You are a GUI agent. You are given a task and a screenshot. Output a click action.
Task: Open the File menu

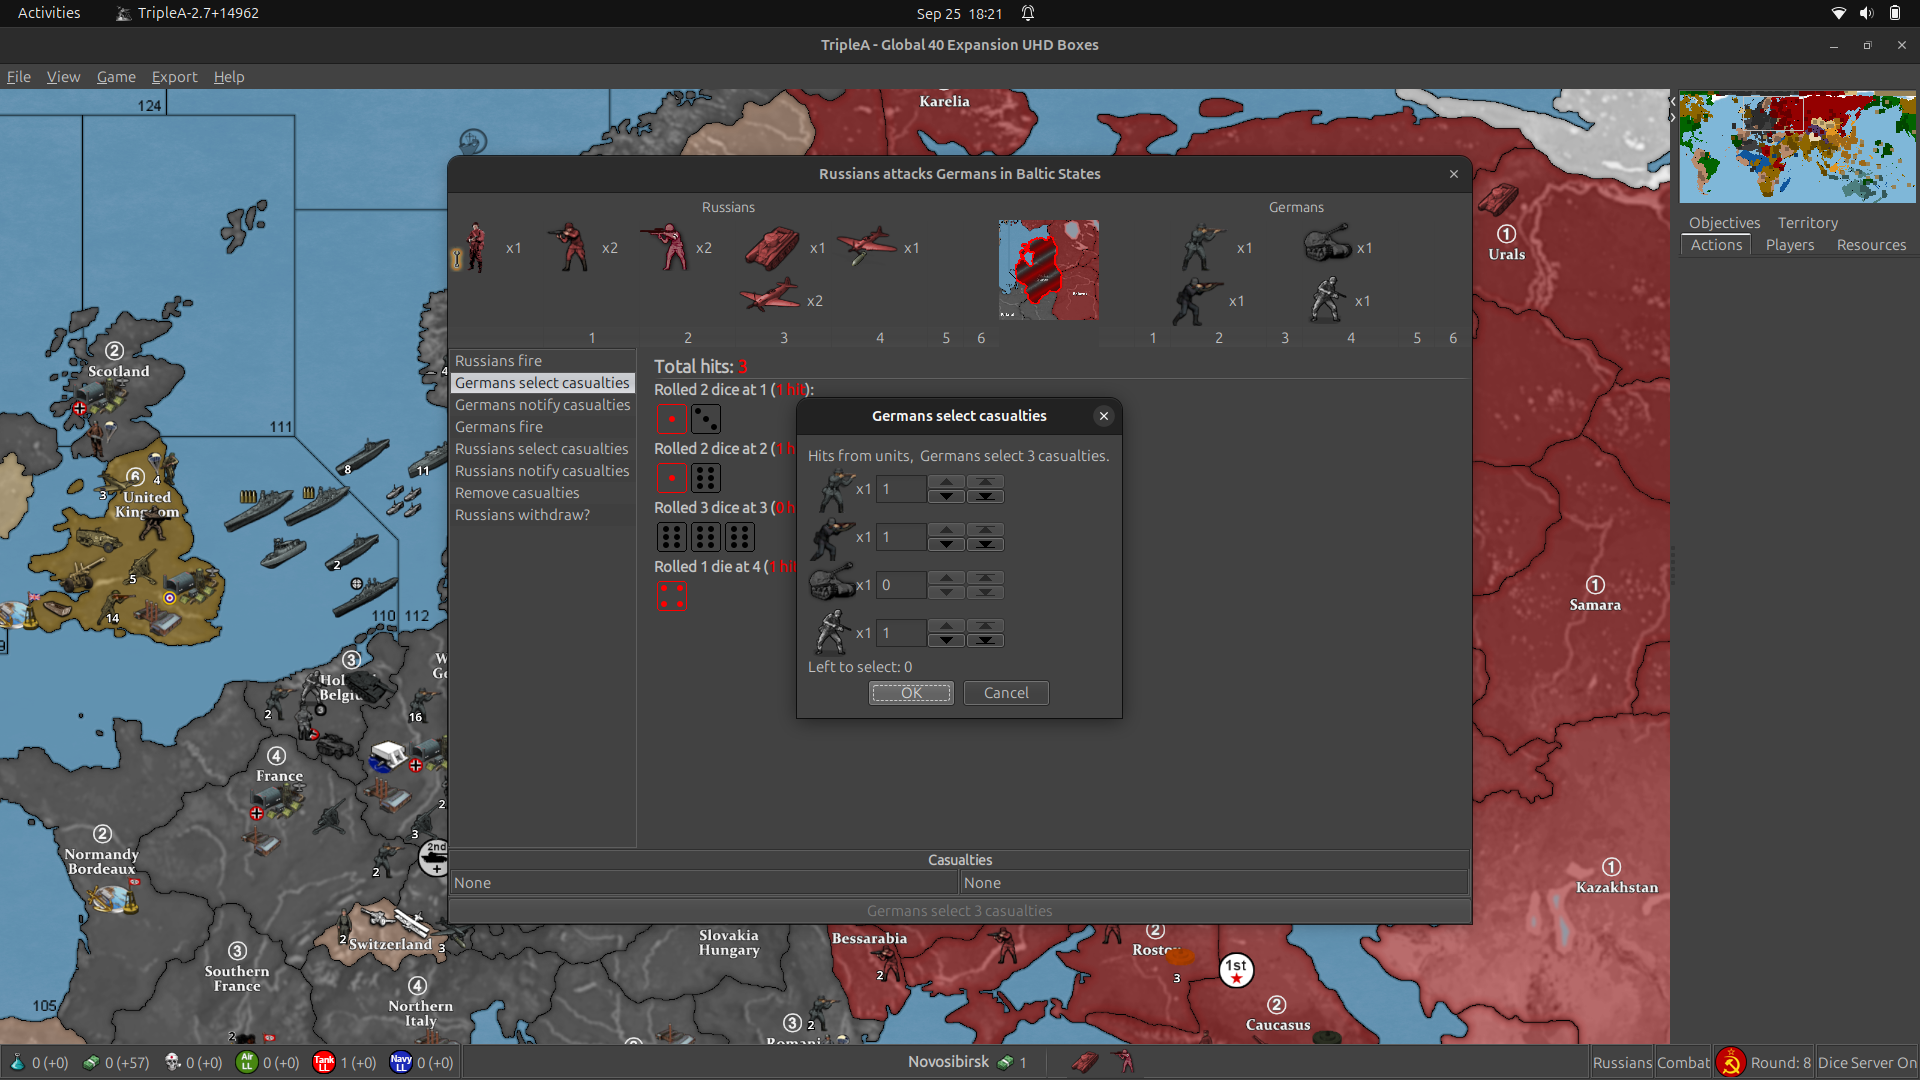click(x=19, y=77)
